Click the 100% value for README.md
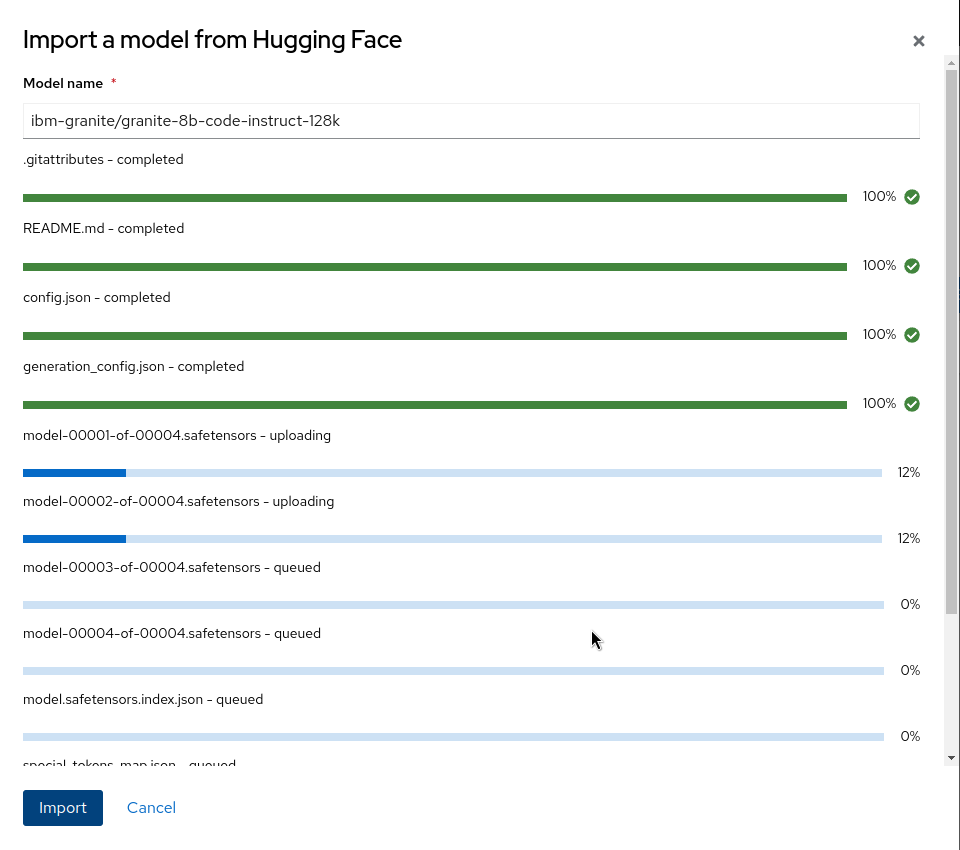This screenshot has height=850, width=960. 879,266
